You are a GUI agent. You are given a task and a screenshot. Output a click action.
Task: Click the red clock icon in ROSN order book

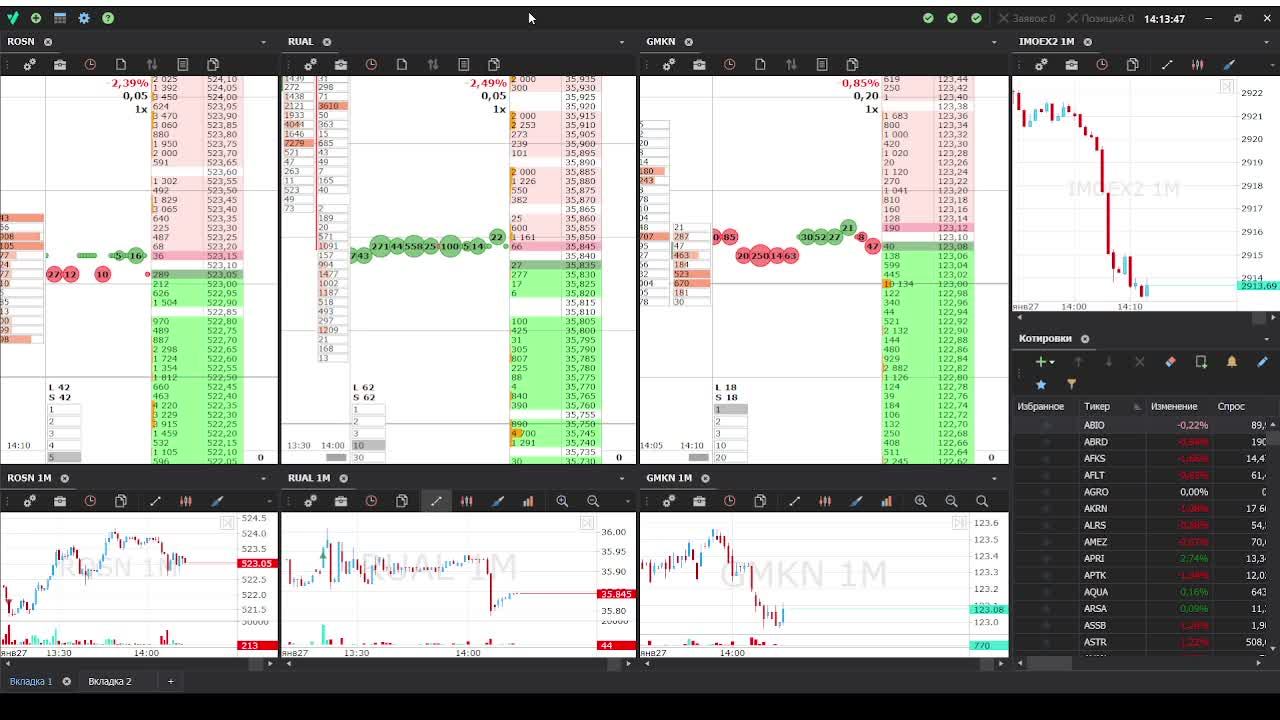pos(90,64)
